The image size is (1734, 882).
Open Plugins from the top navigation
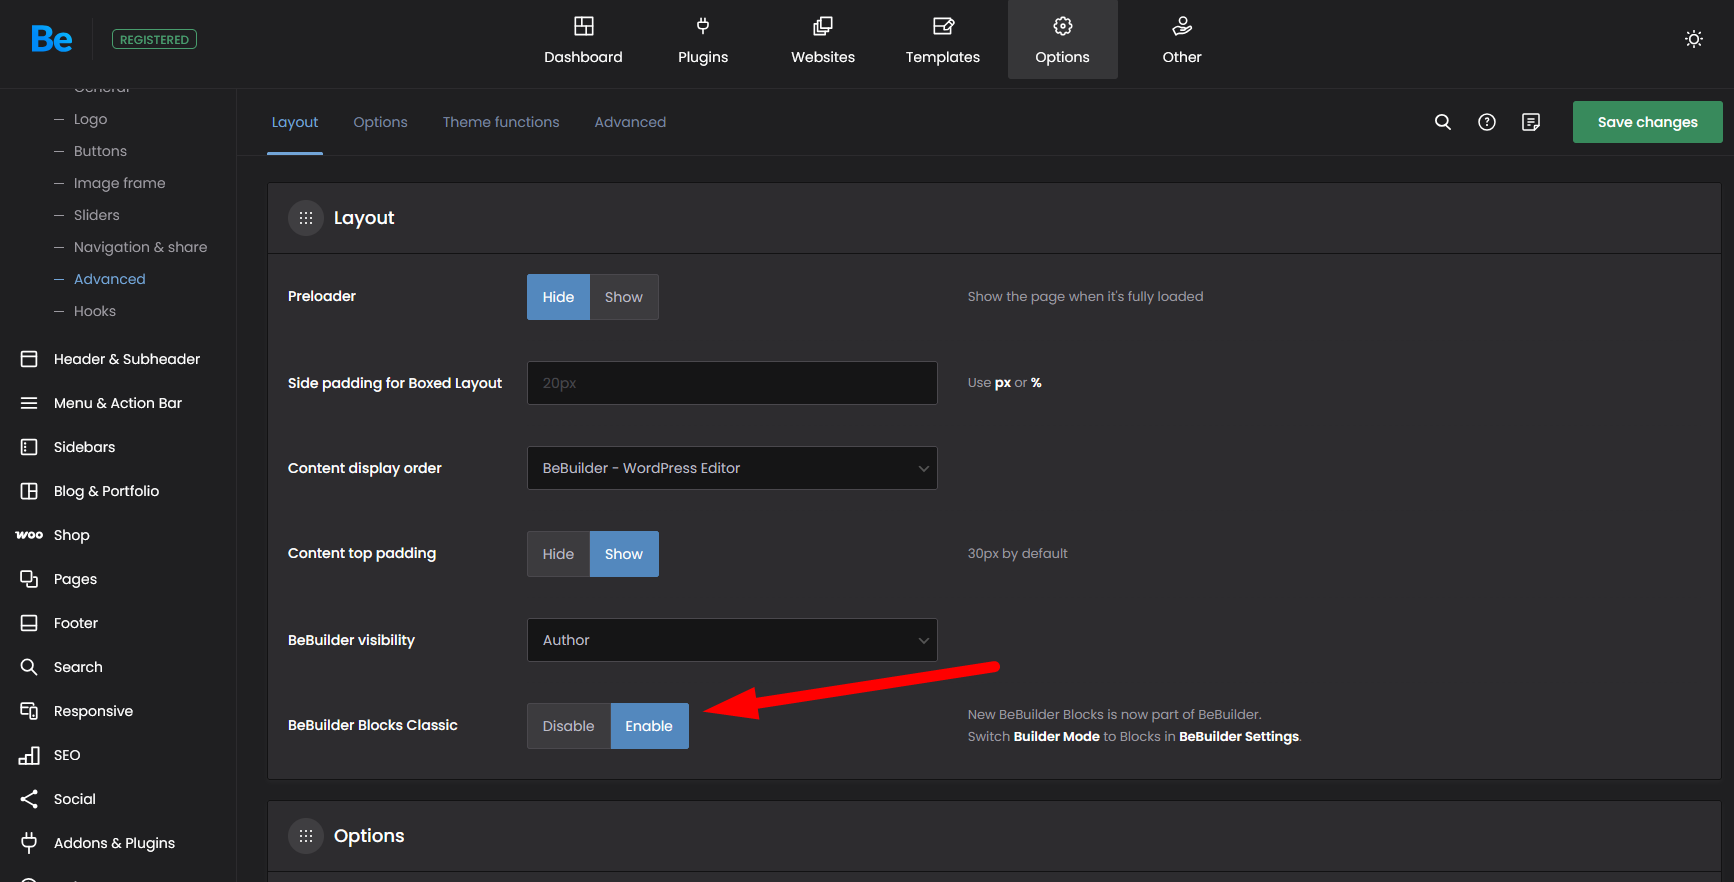click(703, 40)
